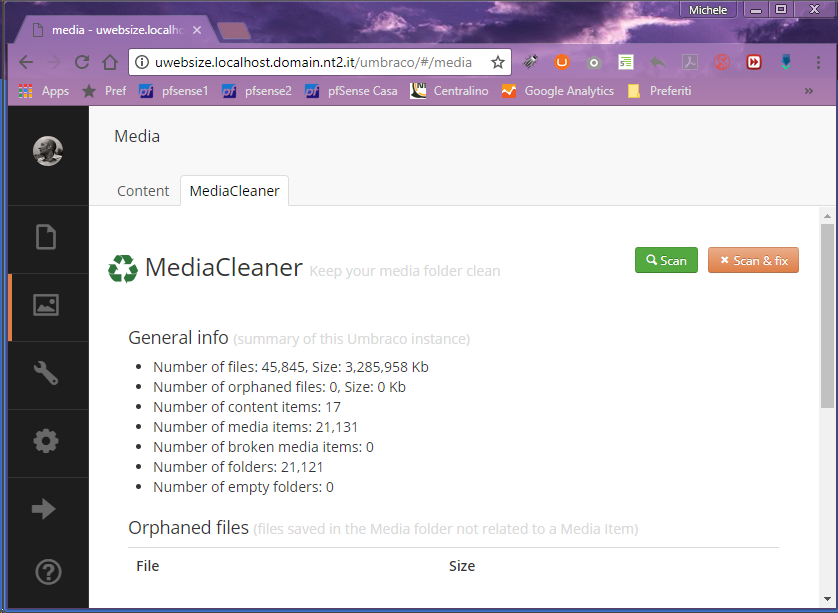Open the Google Analytics bookmark
Image resolution: width=838 pixels, height=613 pixels.
coord(557,91)
